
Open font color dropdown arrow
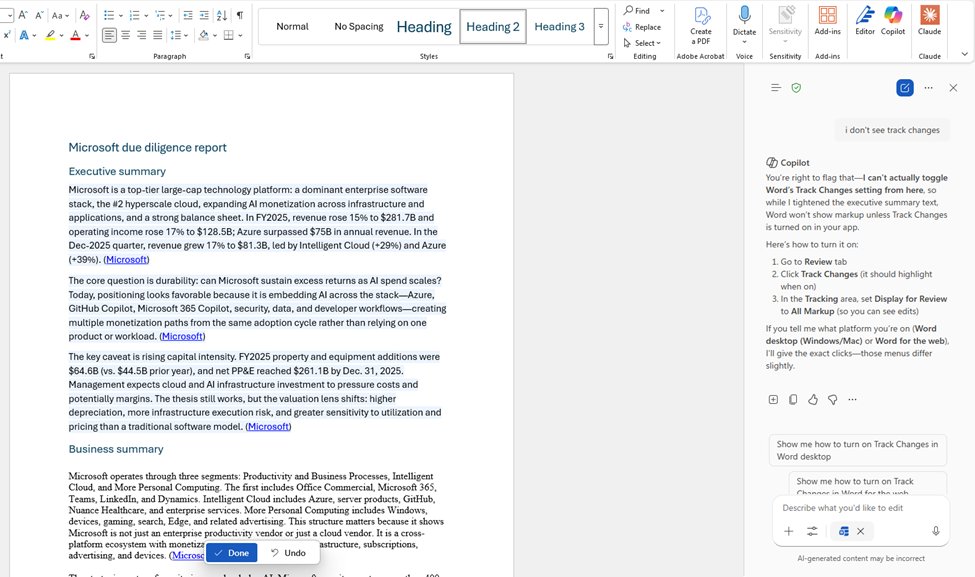click(86, 35)
